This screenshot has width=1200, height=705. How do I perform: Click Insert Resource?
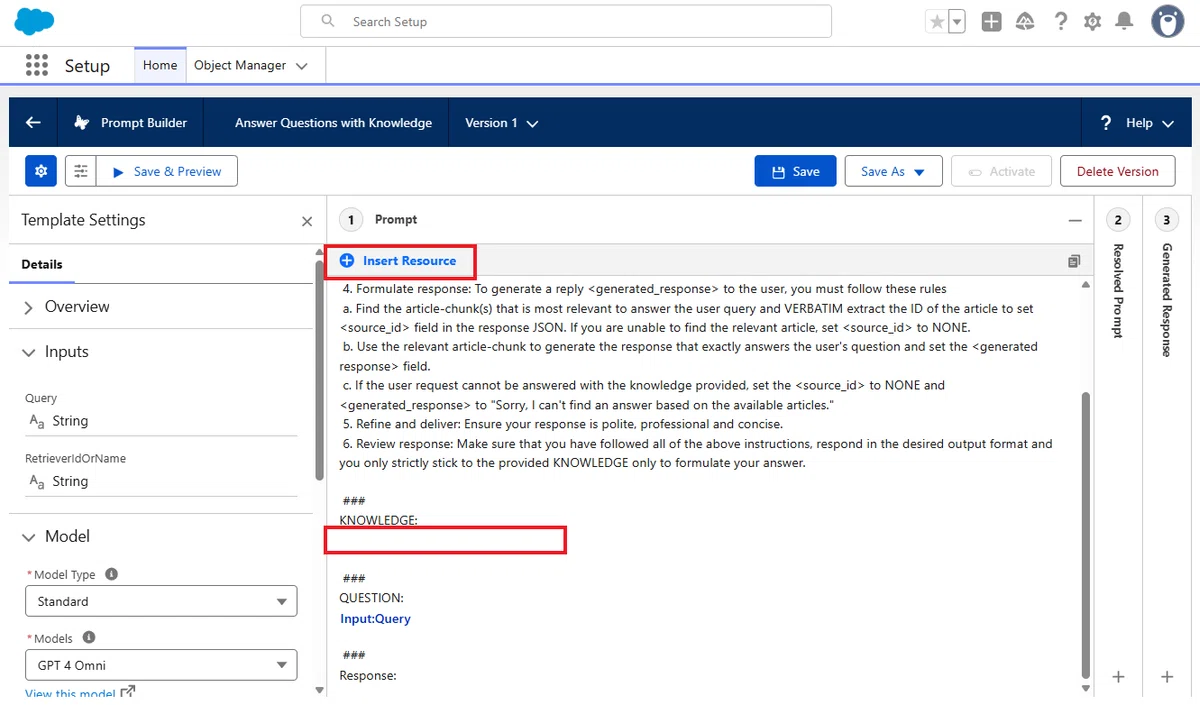click(398, 261)
